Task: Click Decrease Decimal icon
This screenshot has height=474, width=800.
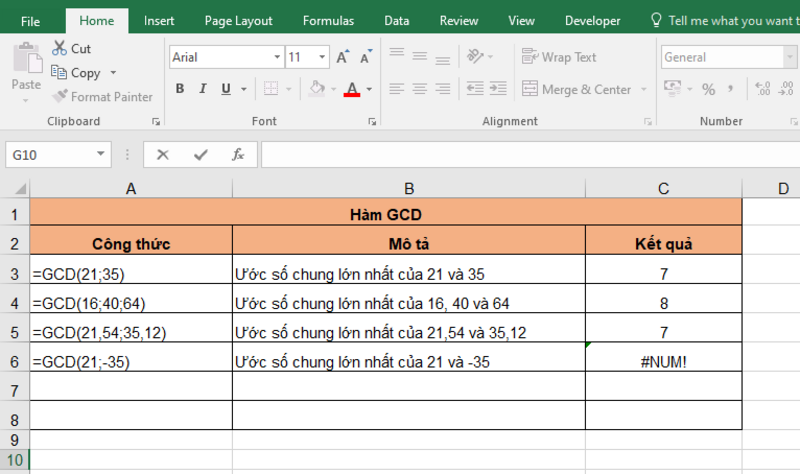Action: tap(786, 89)
